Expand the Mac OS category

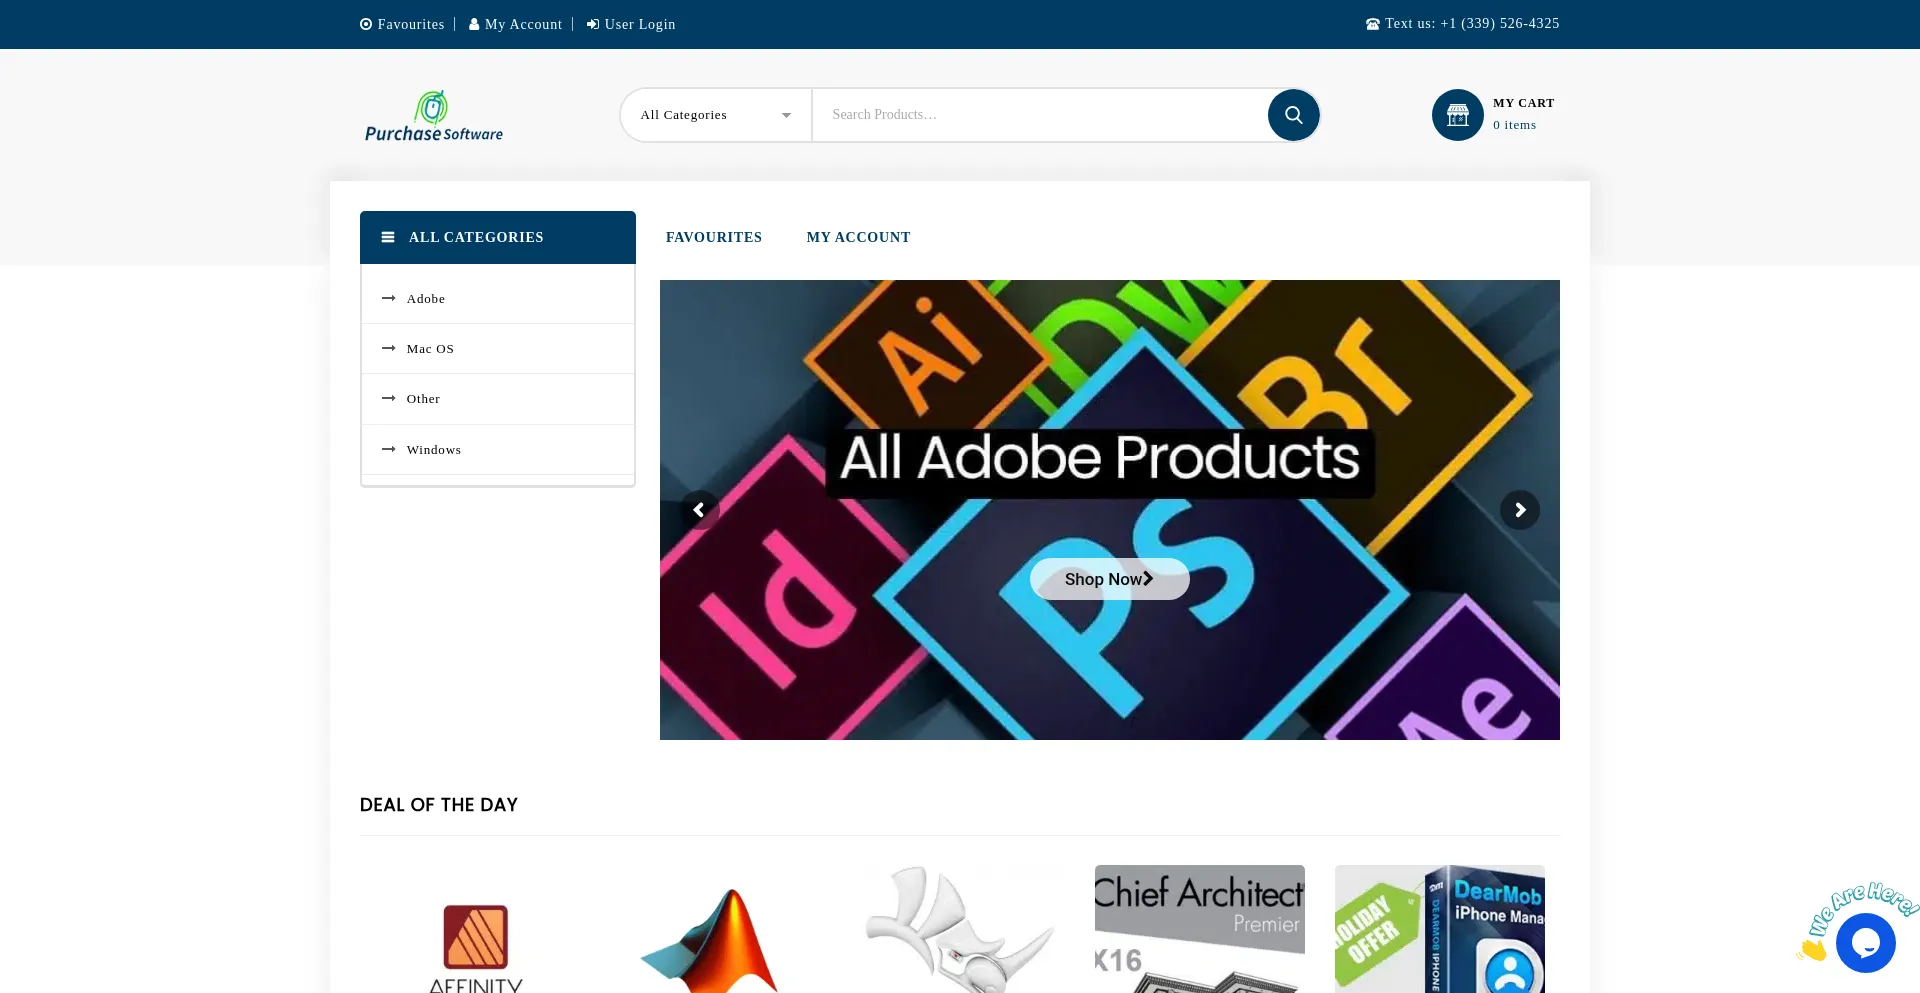pyautogui.click(x=430, y=349)
